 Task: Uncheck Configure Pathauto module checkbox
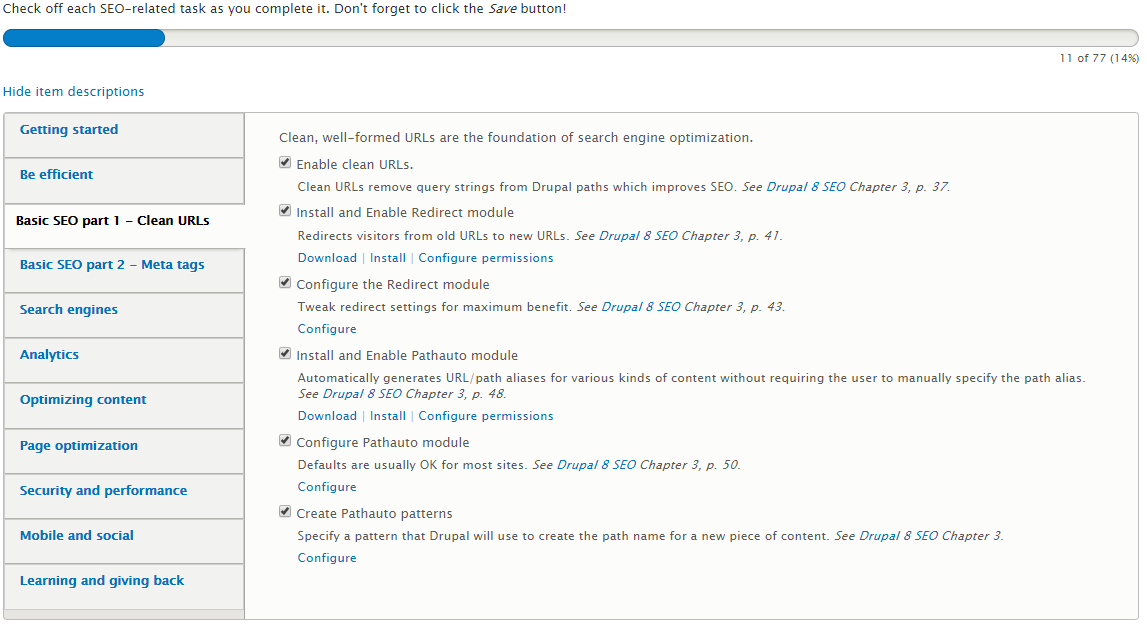point(285,441)
